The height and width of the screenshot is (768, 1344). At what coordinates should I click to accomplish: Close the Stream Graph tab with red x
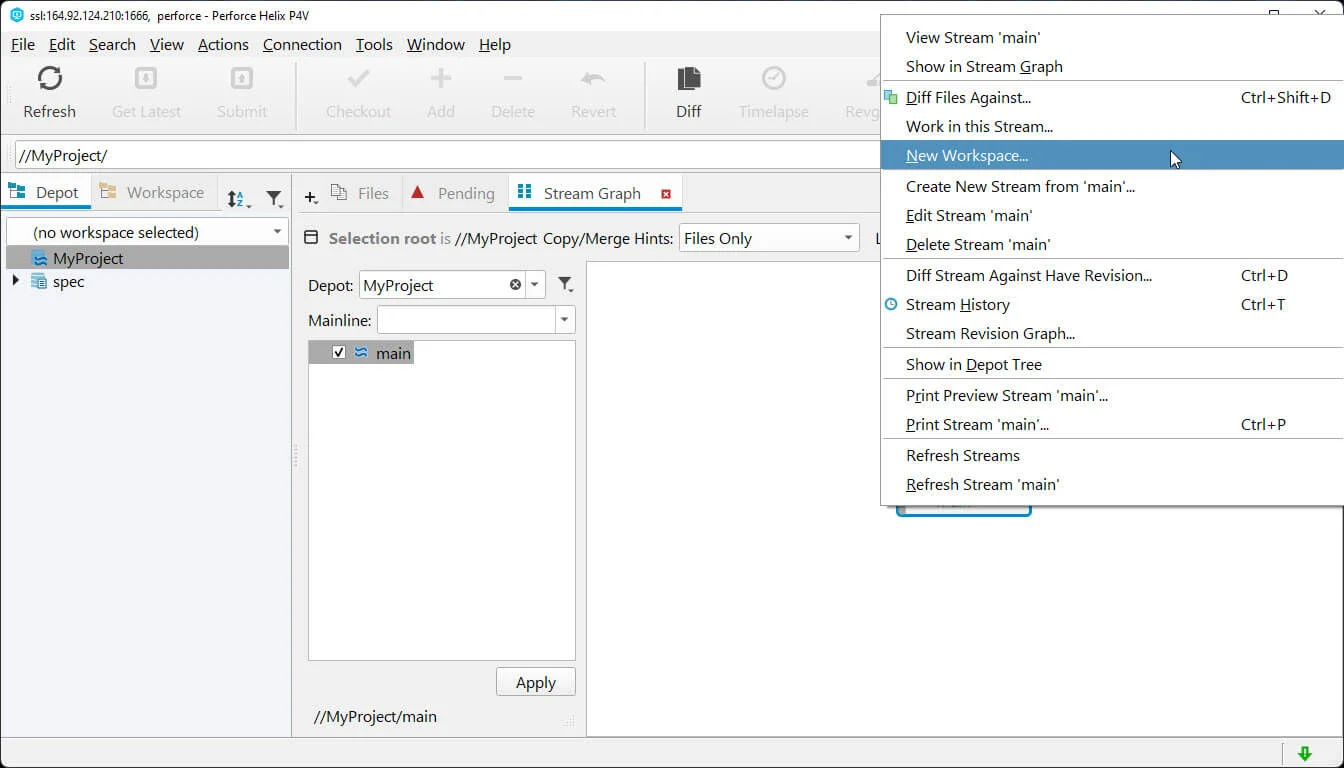point(666,194)
